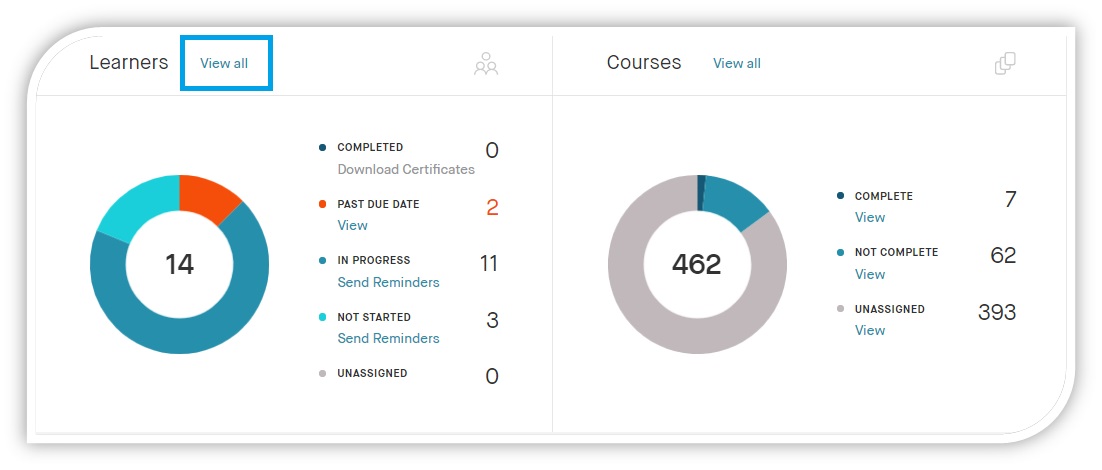Click the in progress count 11
The height and width of the screenshot is (470, 1102).
[x=488, y=263]
